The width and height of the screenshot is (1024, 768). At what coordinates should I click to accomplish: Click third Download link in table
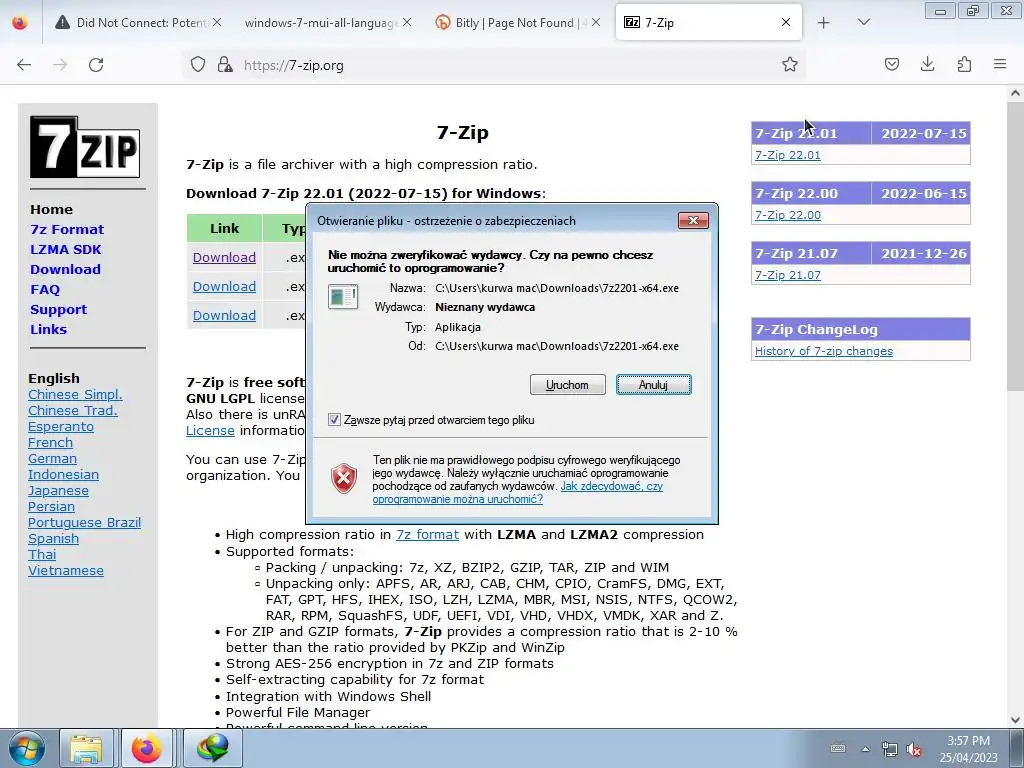[x=224, y=315]
